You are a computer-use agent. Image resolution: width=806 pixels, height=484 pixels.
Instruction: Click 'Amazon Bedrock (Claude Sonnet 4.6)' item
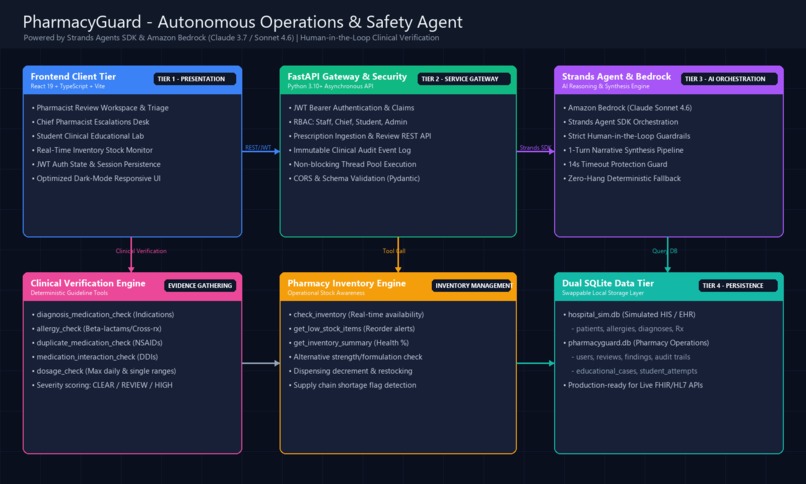coord(628,108)
